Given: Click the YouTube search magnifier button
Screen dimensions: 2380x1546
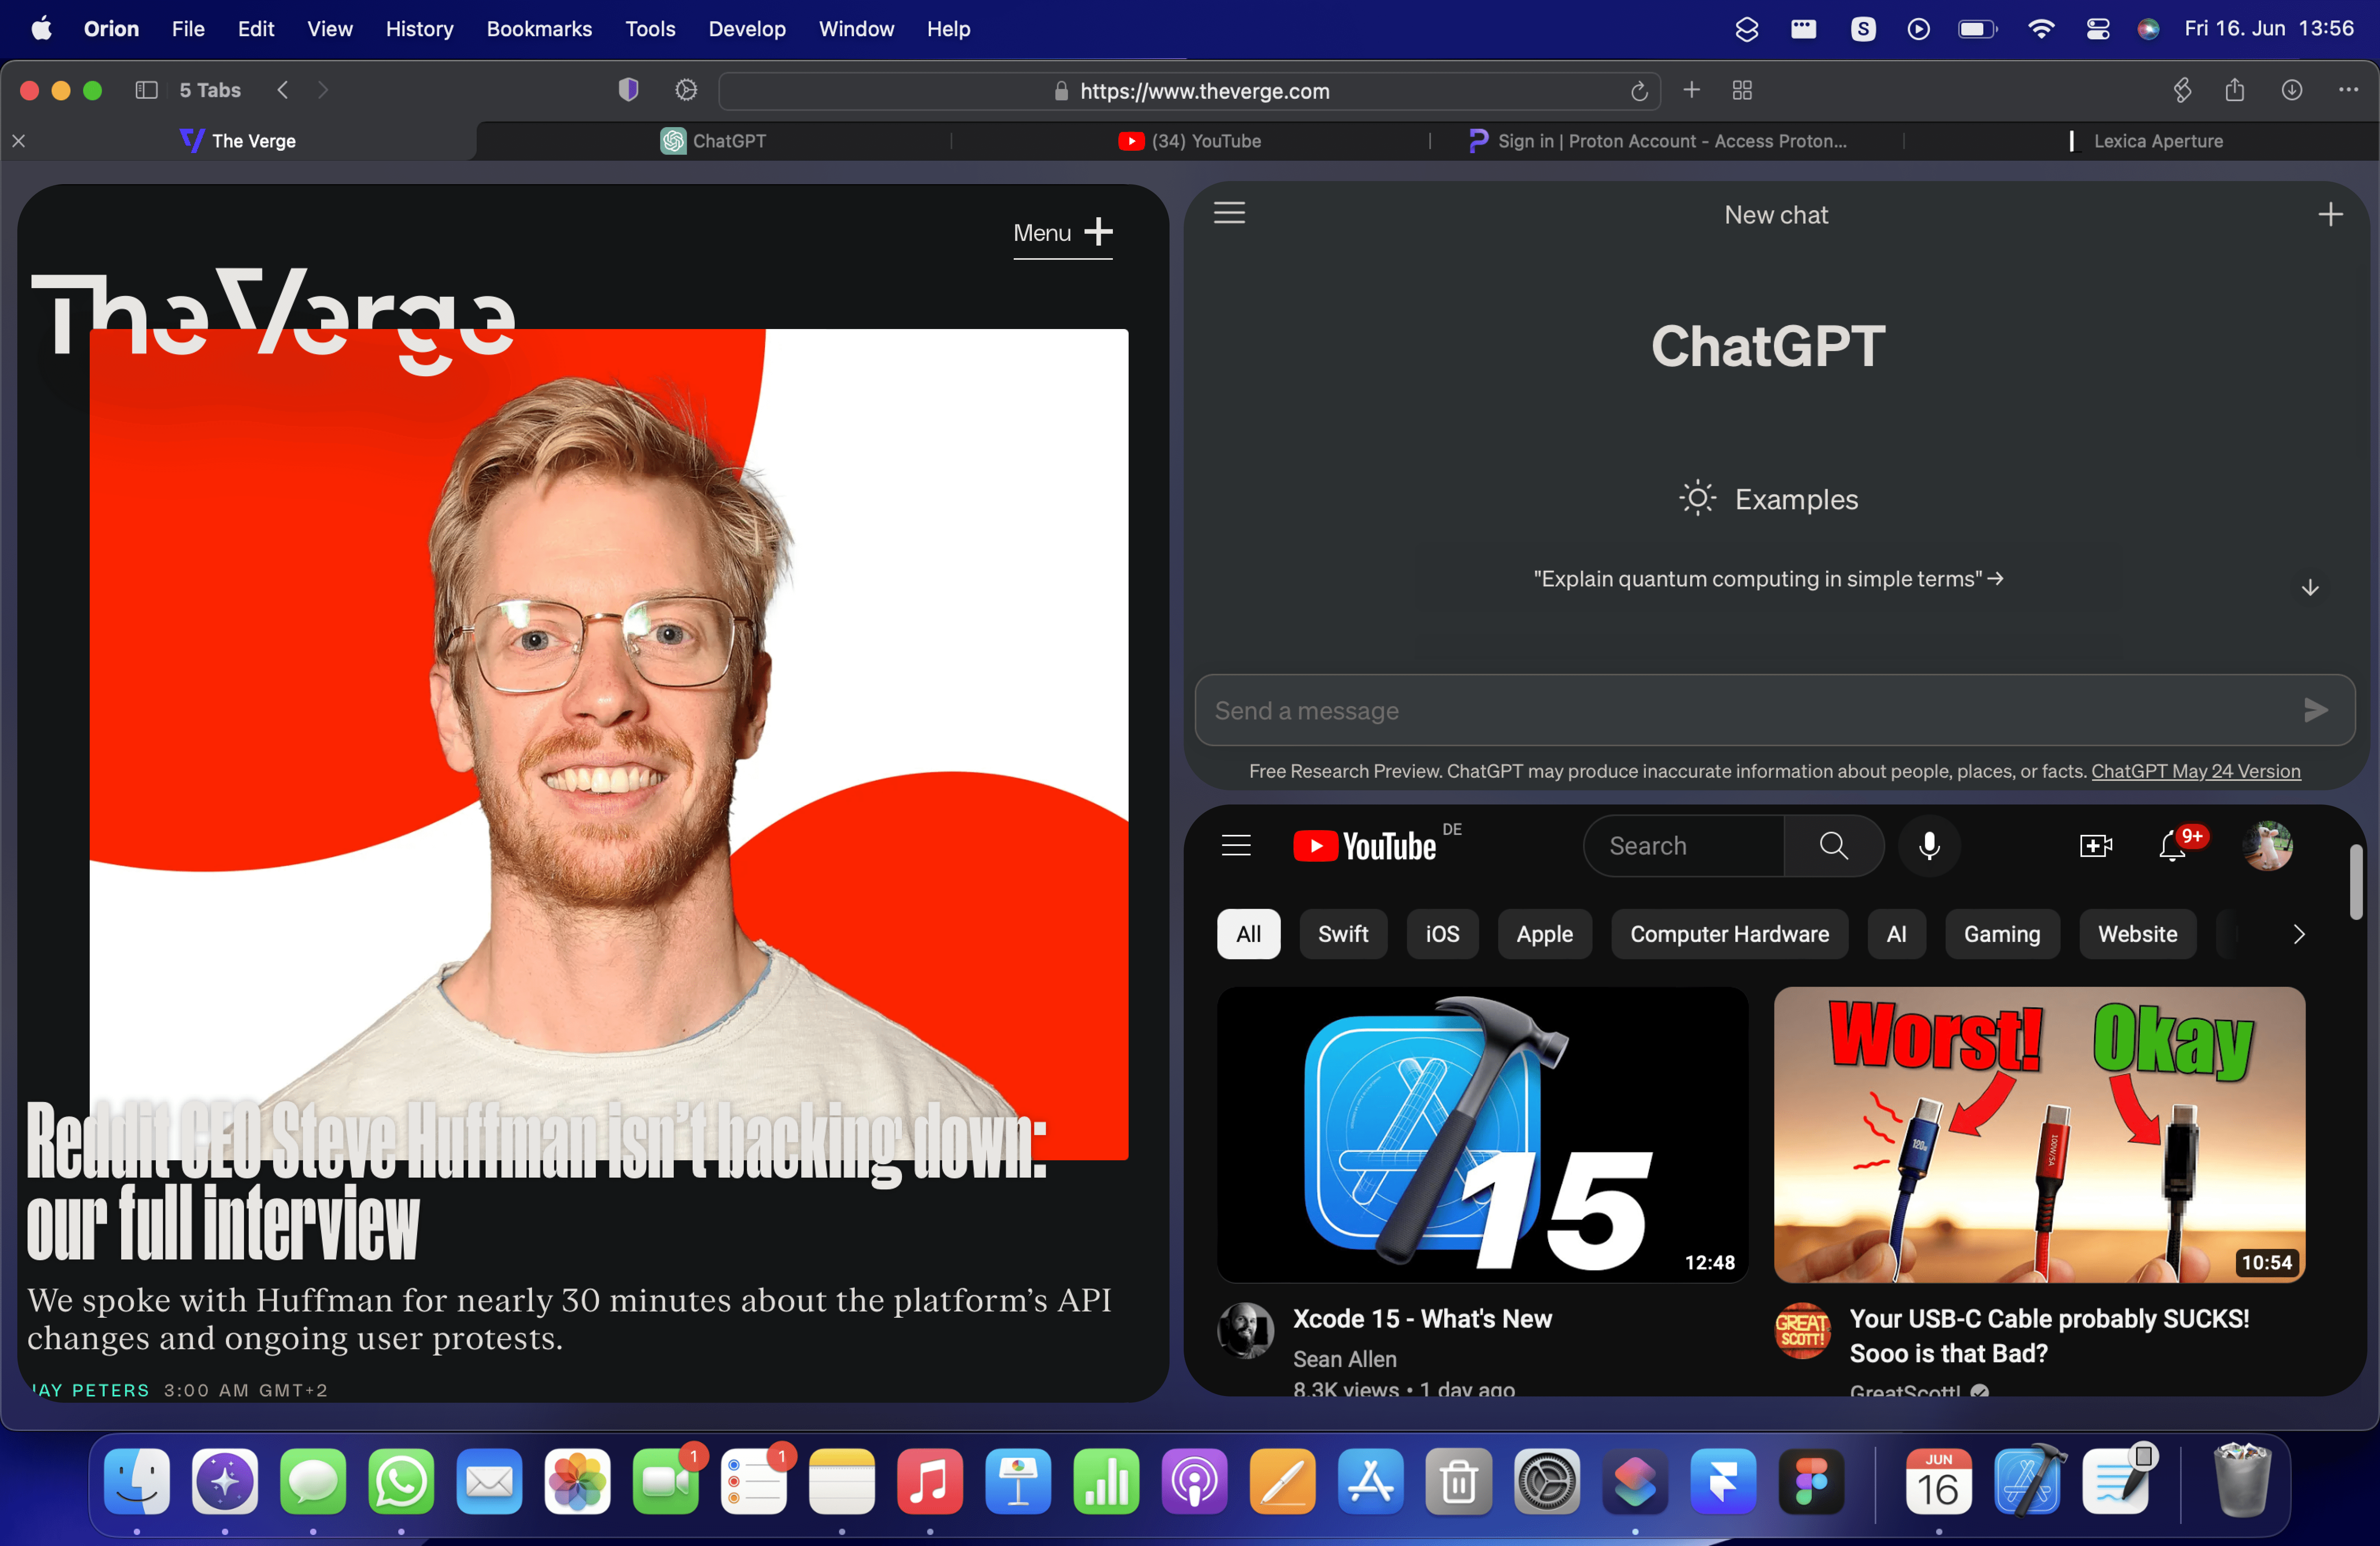Looking at the screenshot, I should pyautogui.click(x=1834, y=846).
